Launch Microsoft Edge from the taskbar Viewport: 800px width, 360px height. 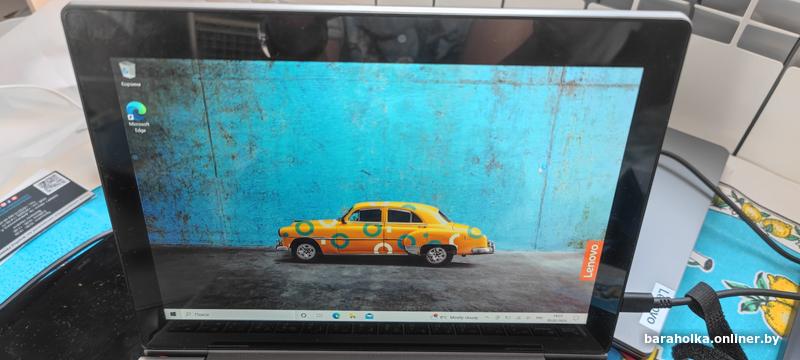coord(336,316)
